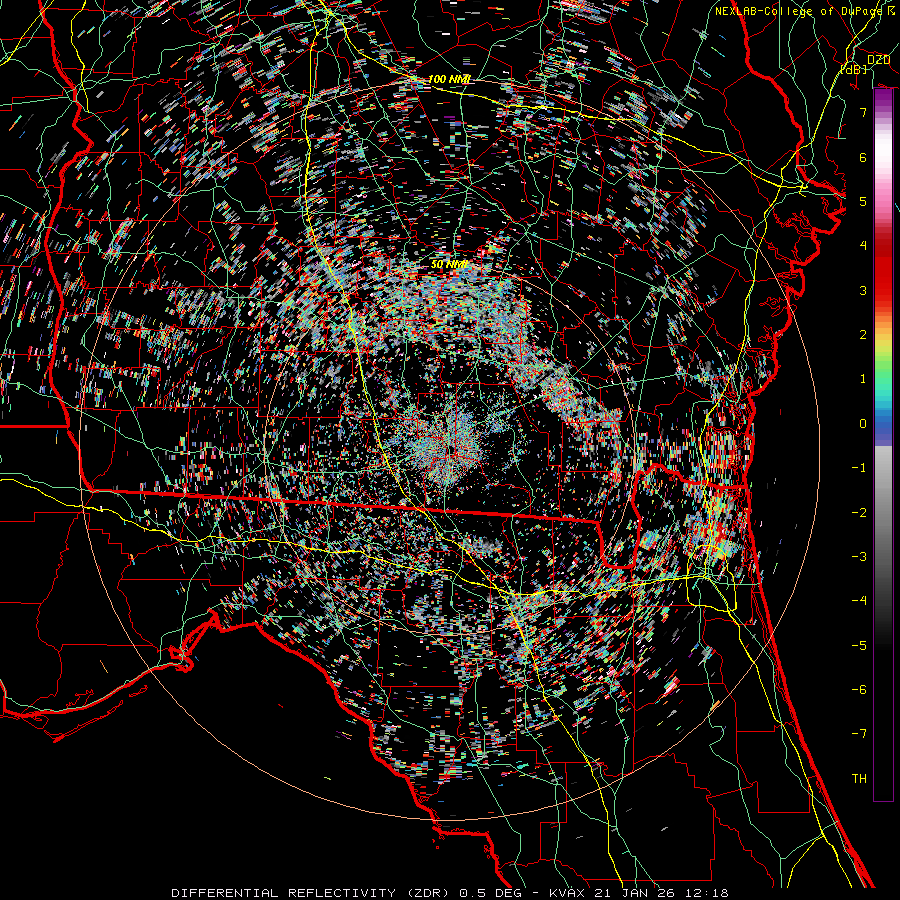900x900 pixels.
Task: Click the Differential Reflectivity caption at bottom
Action: tap(450, 893)
